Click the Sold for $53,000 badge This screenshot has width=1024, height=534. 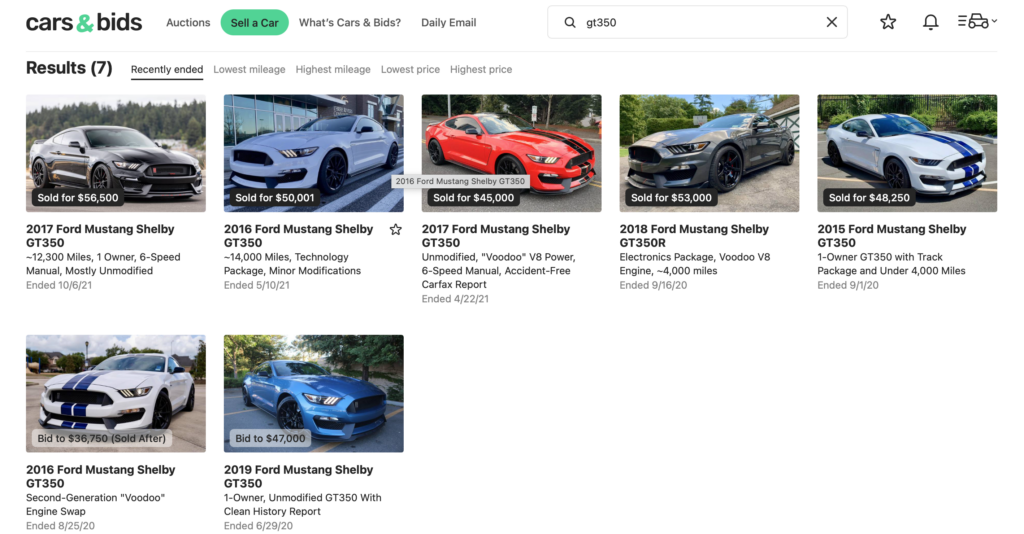tap(671, 198)
